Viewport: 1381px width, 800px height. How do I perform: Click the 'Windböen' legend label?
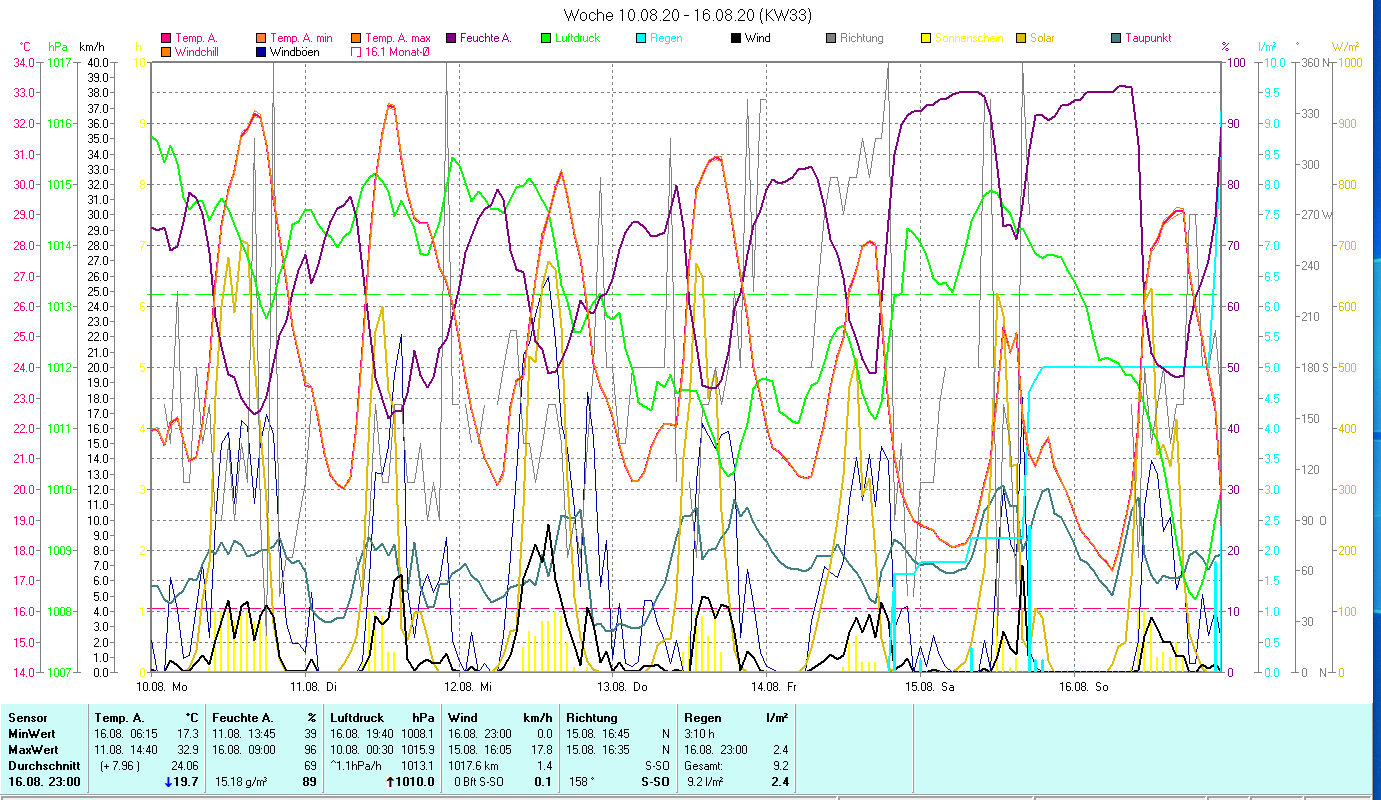point(295,51)
